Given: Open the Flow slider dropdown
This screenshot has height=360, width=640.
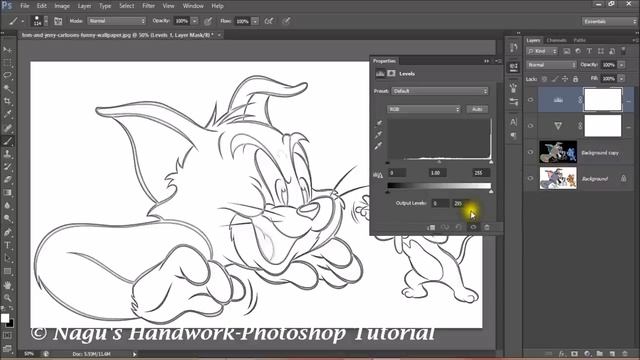Looking at the screenshot, I should 255,21.
